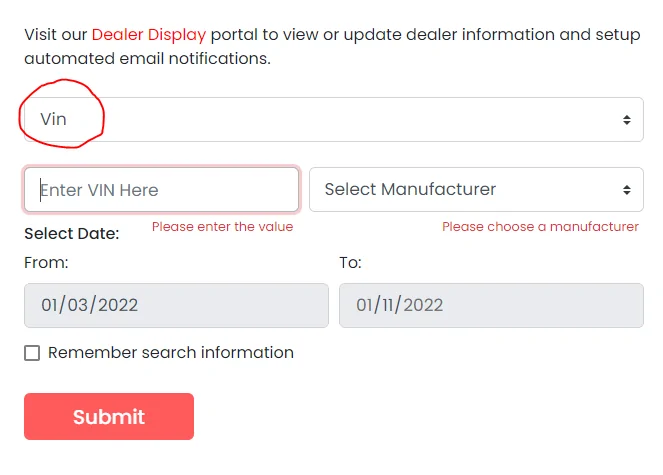Click the "automated email notifications" text
This screenshot has height=475, width=663.
tap(147, 59)
